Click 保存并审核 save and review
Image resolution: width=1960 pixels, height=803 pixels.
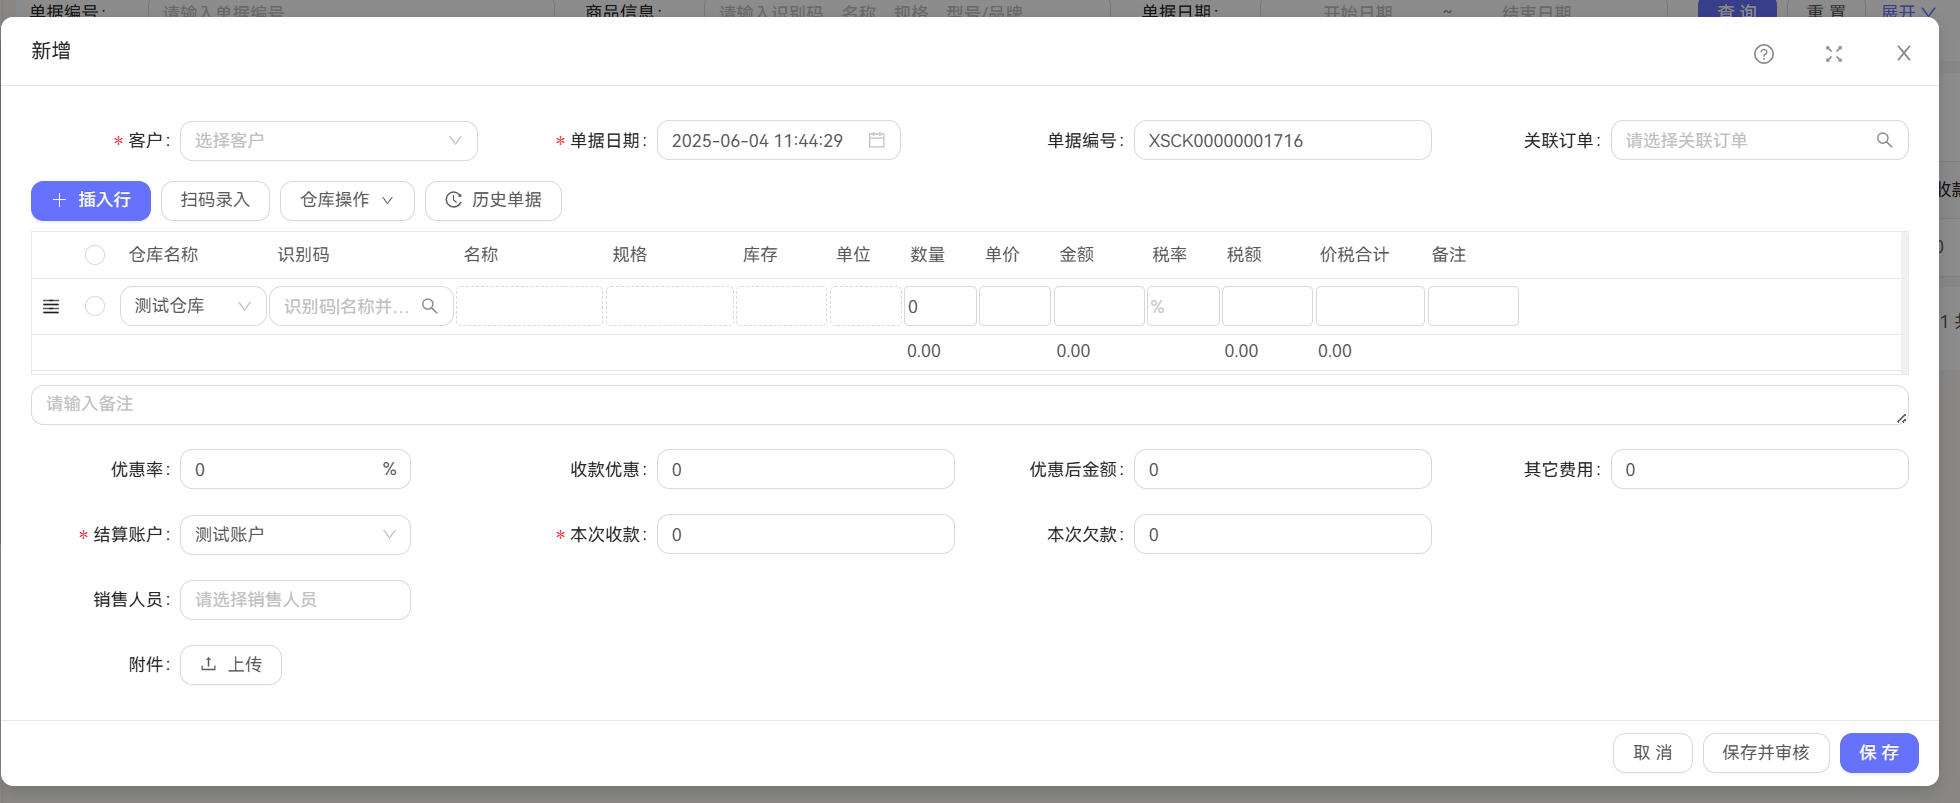(x=1765, y=753)
